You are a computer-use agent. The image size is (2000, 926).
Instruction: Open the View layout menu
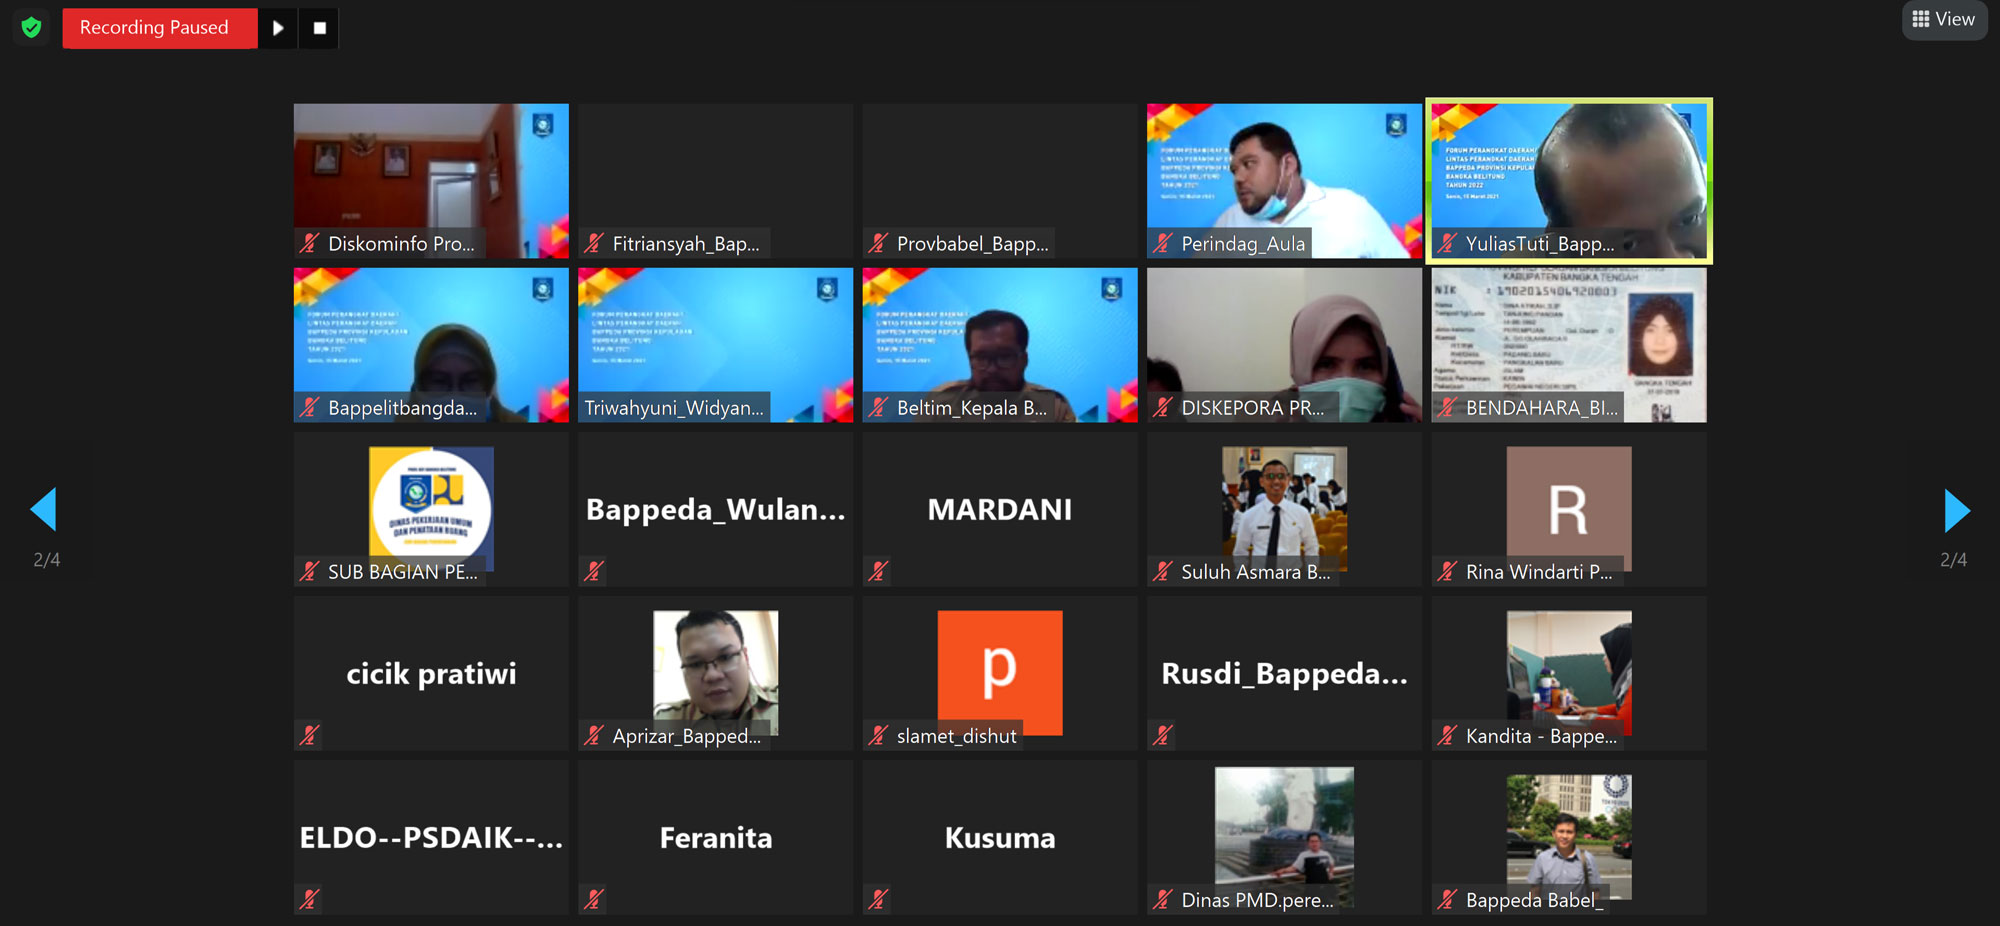[1944, 20]
